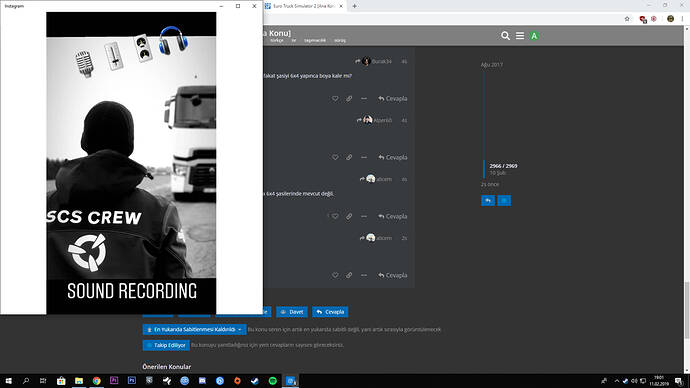Viewport: 690px width, 388px height.
Task: Open the volume icon in system tray
Action: [634, 381]
